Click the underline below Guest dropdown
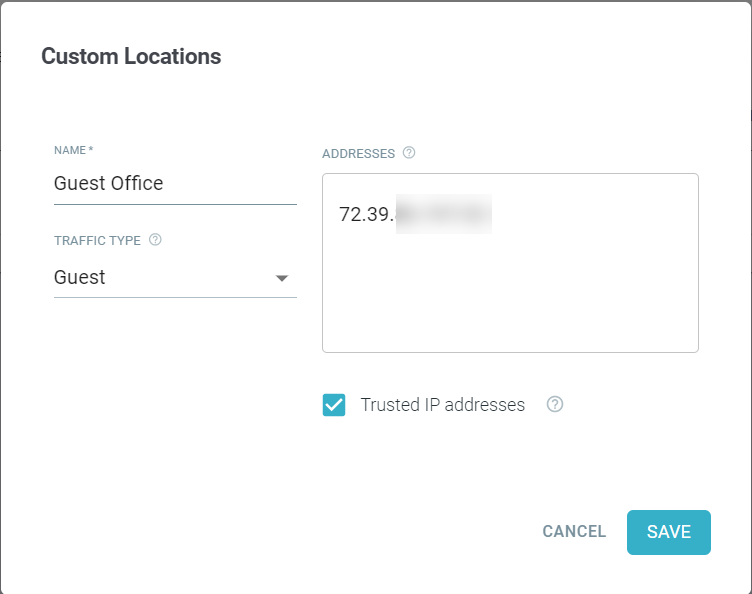The image size is (752, 594). (175, 297)
